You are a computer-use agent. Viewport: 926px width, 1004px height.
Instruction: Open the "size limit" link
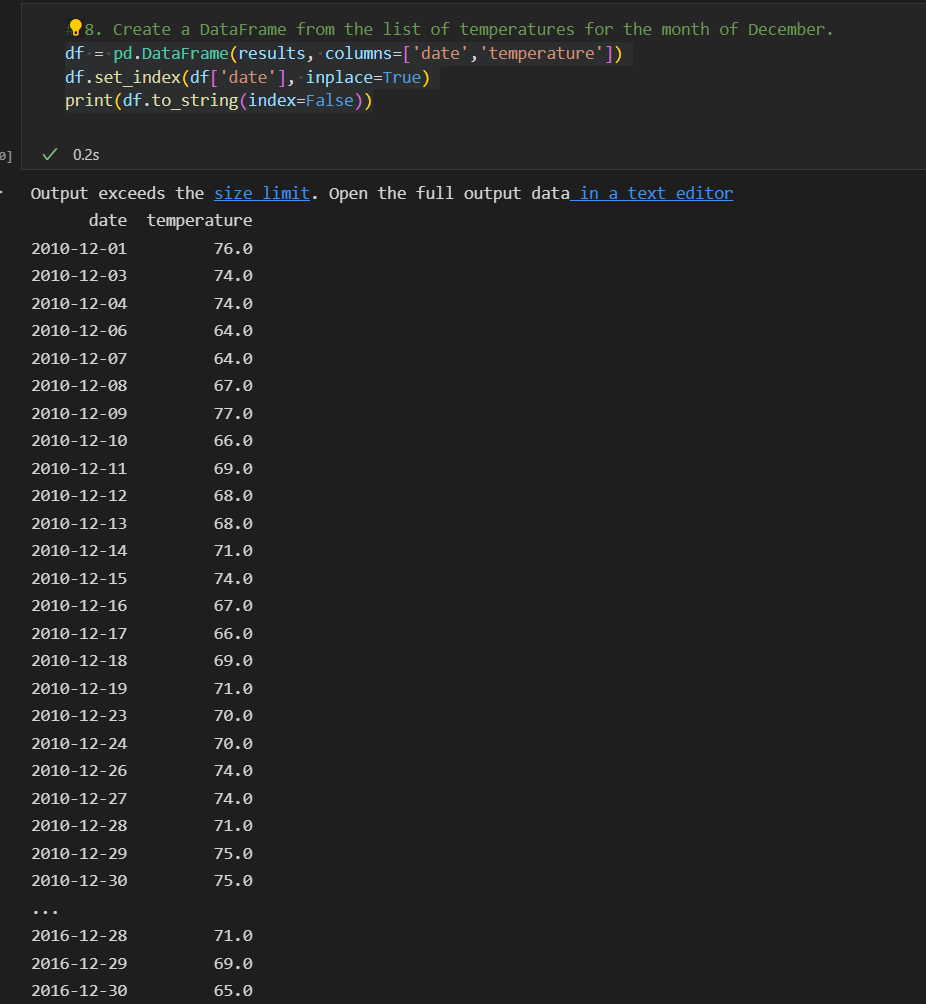(x=261, y=192)
